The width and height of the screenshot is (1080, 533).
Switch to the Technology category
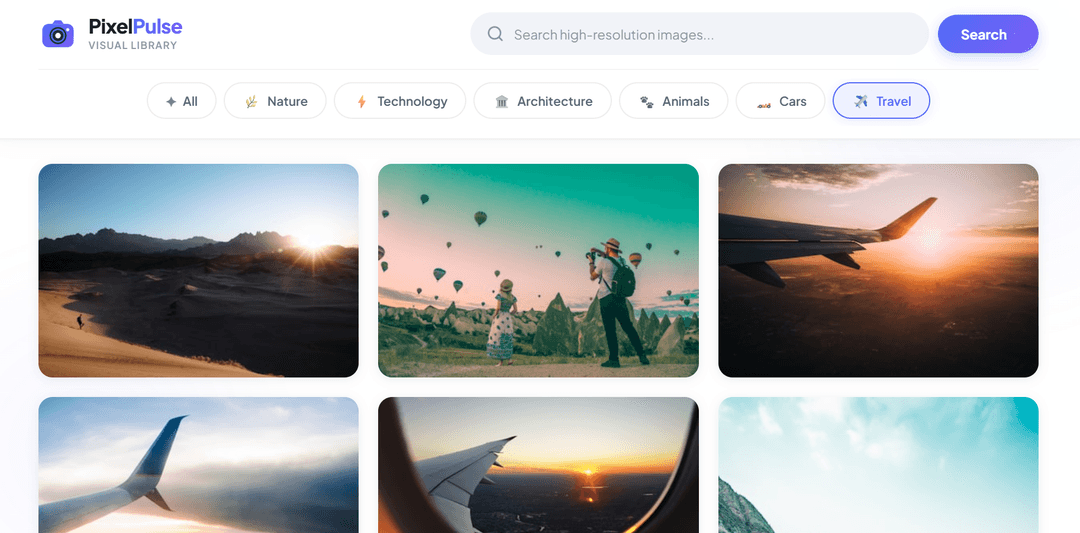coord(400,101)
